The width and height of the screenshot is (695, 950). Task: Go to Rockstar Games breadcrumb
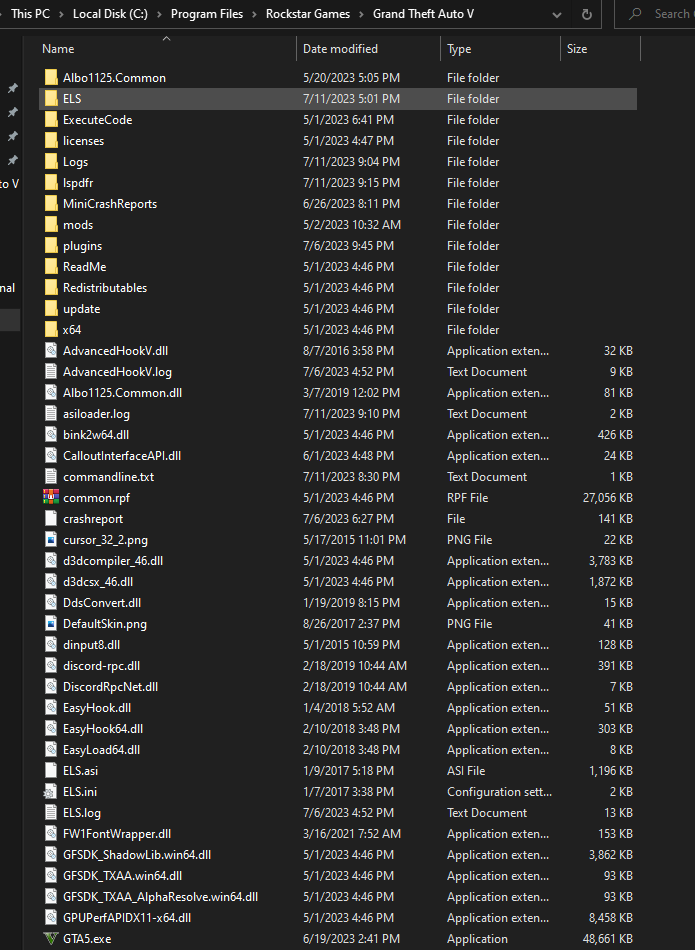(x=308, y=13)
